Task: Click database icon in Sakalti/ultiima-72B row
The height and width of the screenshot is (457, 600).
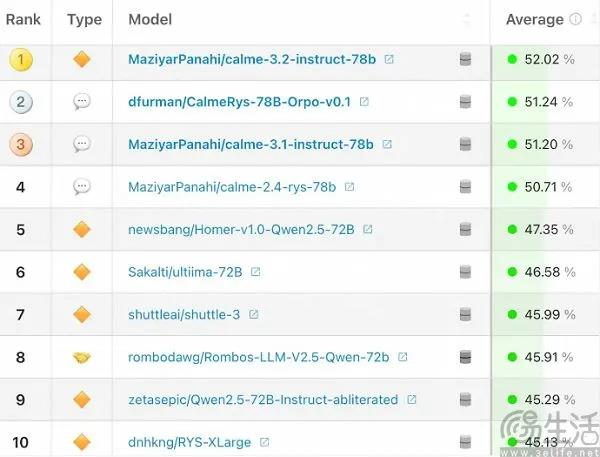Action: (465, 272)
